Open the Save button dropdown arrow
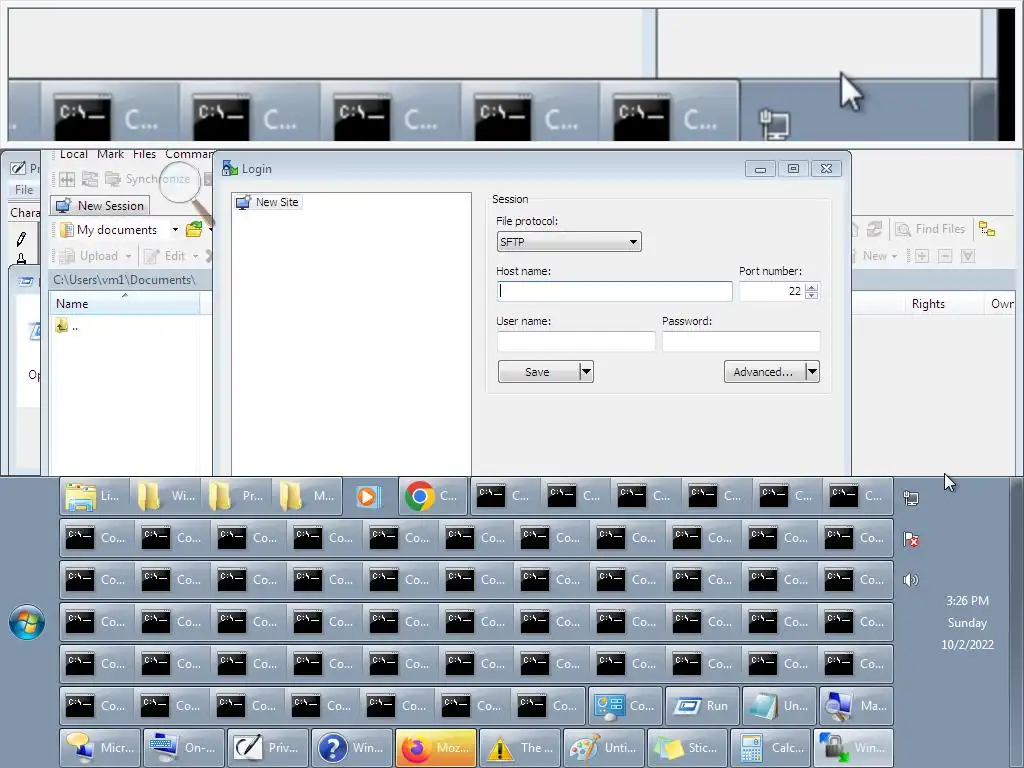The height and width of the screenshot is (768, 1024). 586,372
